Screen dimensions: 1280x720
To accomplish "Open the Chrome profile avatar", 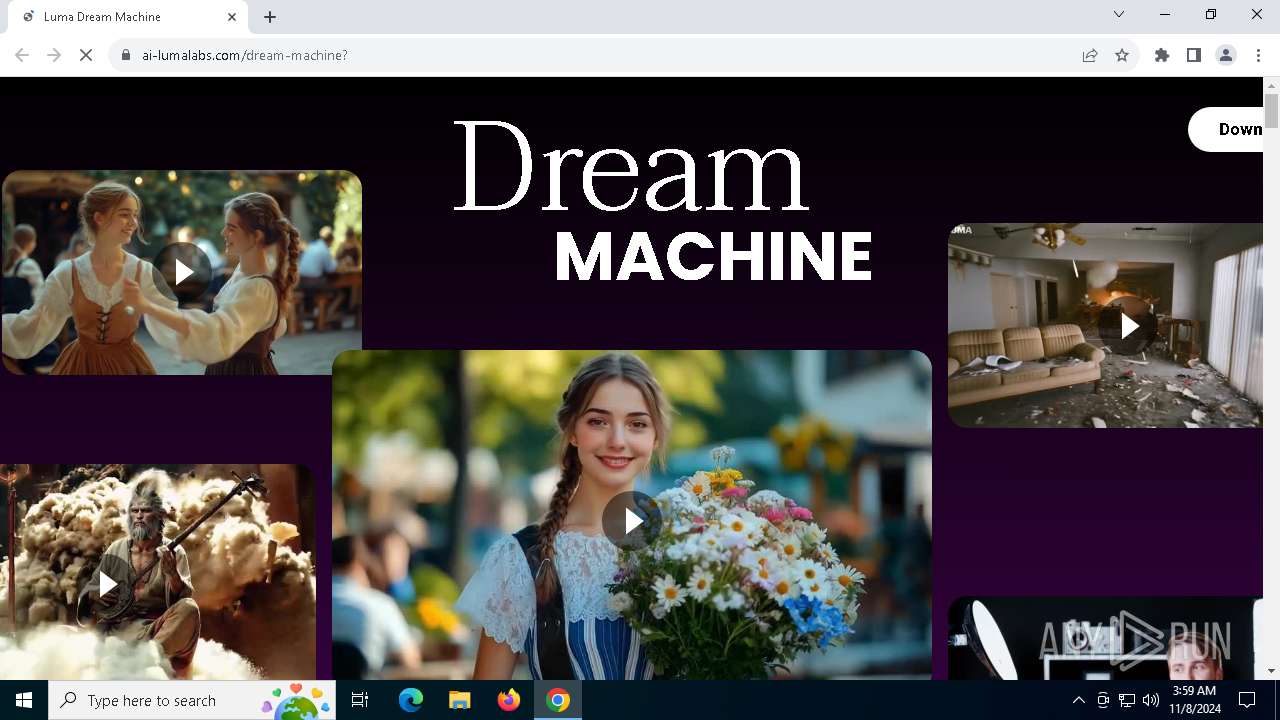I will click(1226, 55).
